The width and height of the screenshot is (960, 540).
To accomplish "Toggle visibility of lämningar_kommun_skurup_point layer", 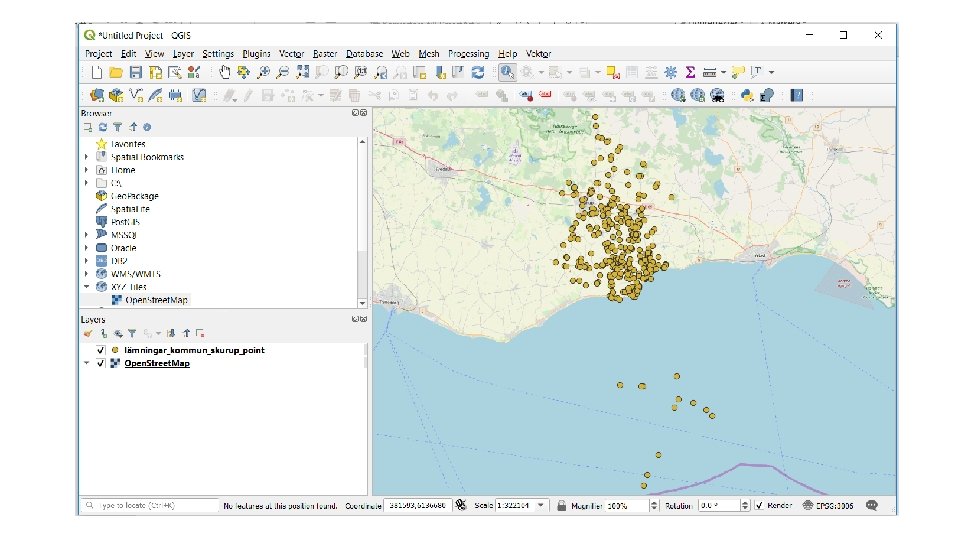I will 100,350.
